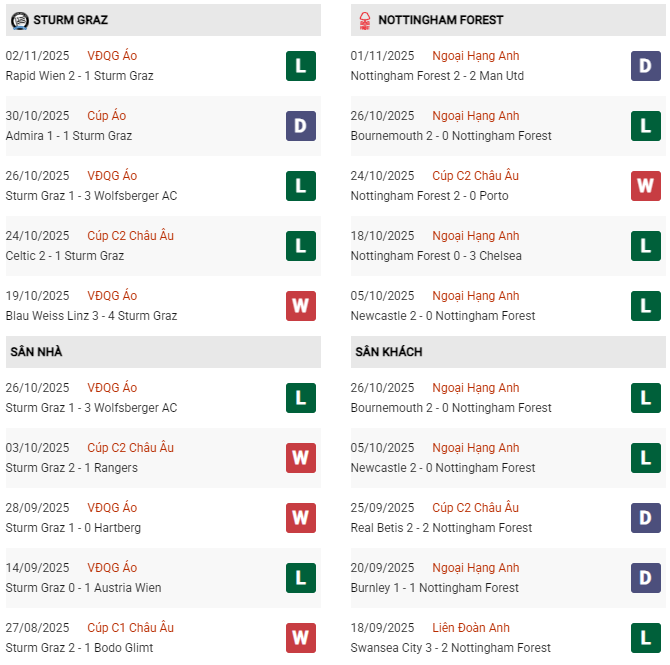Click the D badge for Admira match

(300, 126)
